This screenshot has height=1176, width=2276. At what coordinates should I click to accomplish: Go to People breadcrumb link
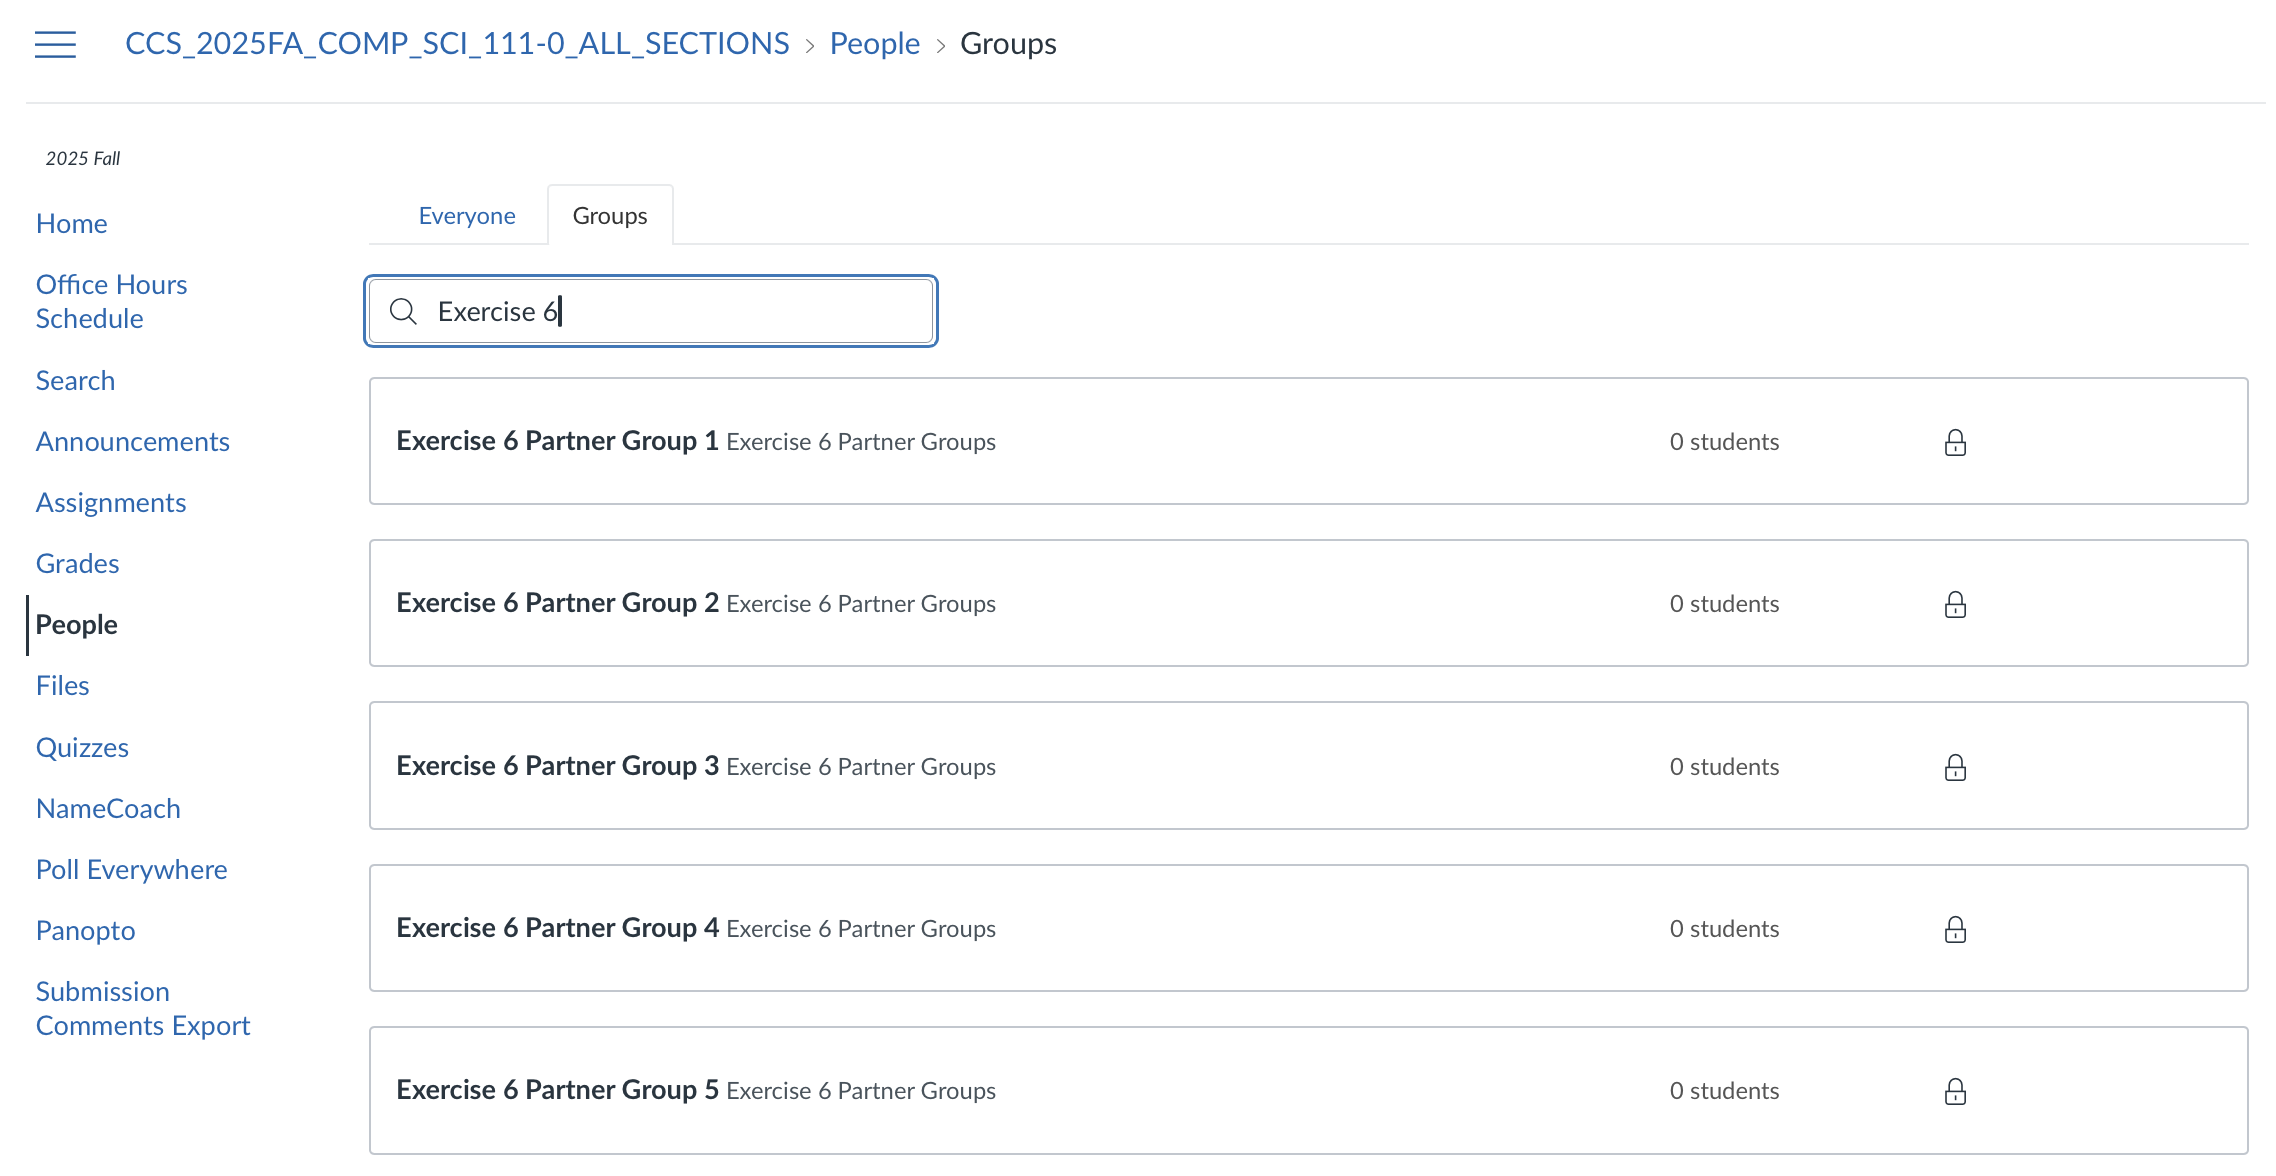tap(874, 44)
